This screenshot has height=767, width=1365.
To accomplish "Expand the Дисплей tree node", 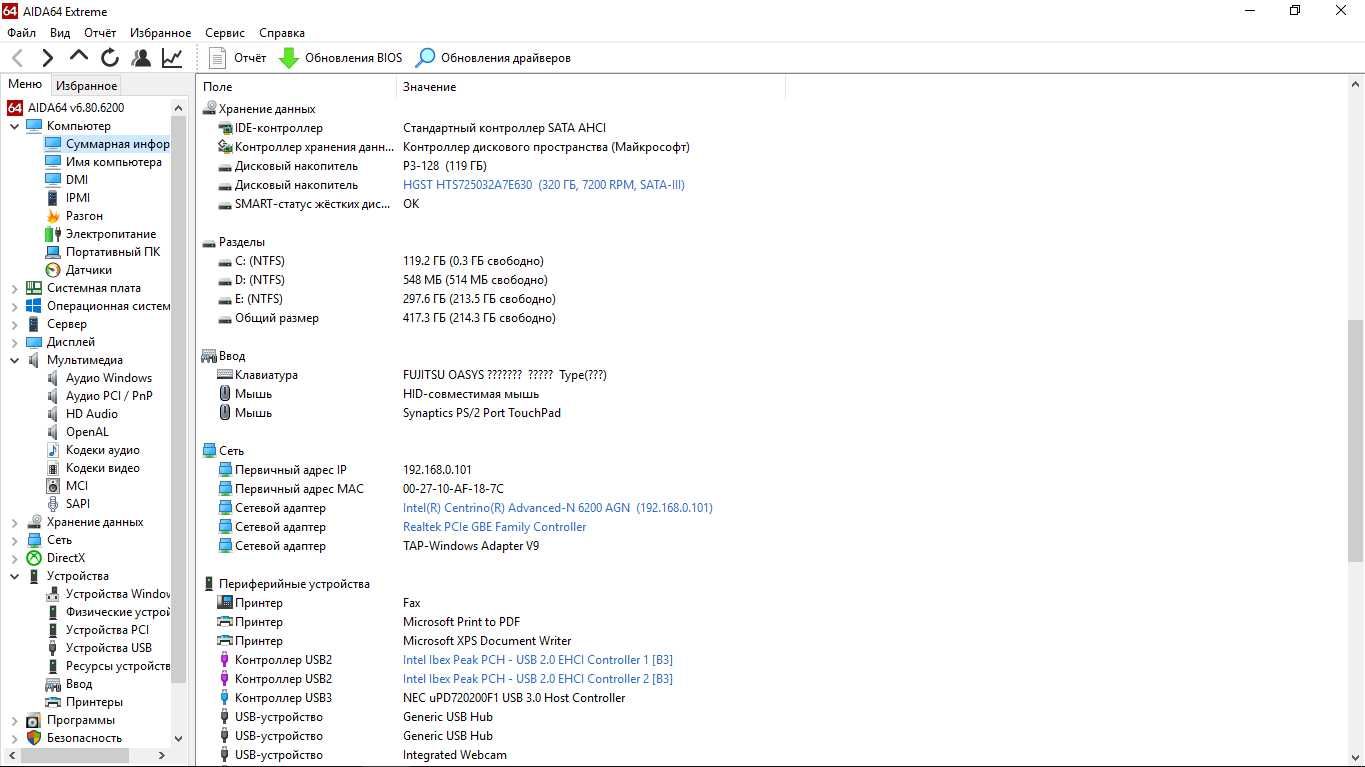I will pos(15,342).
